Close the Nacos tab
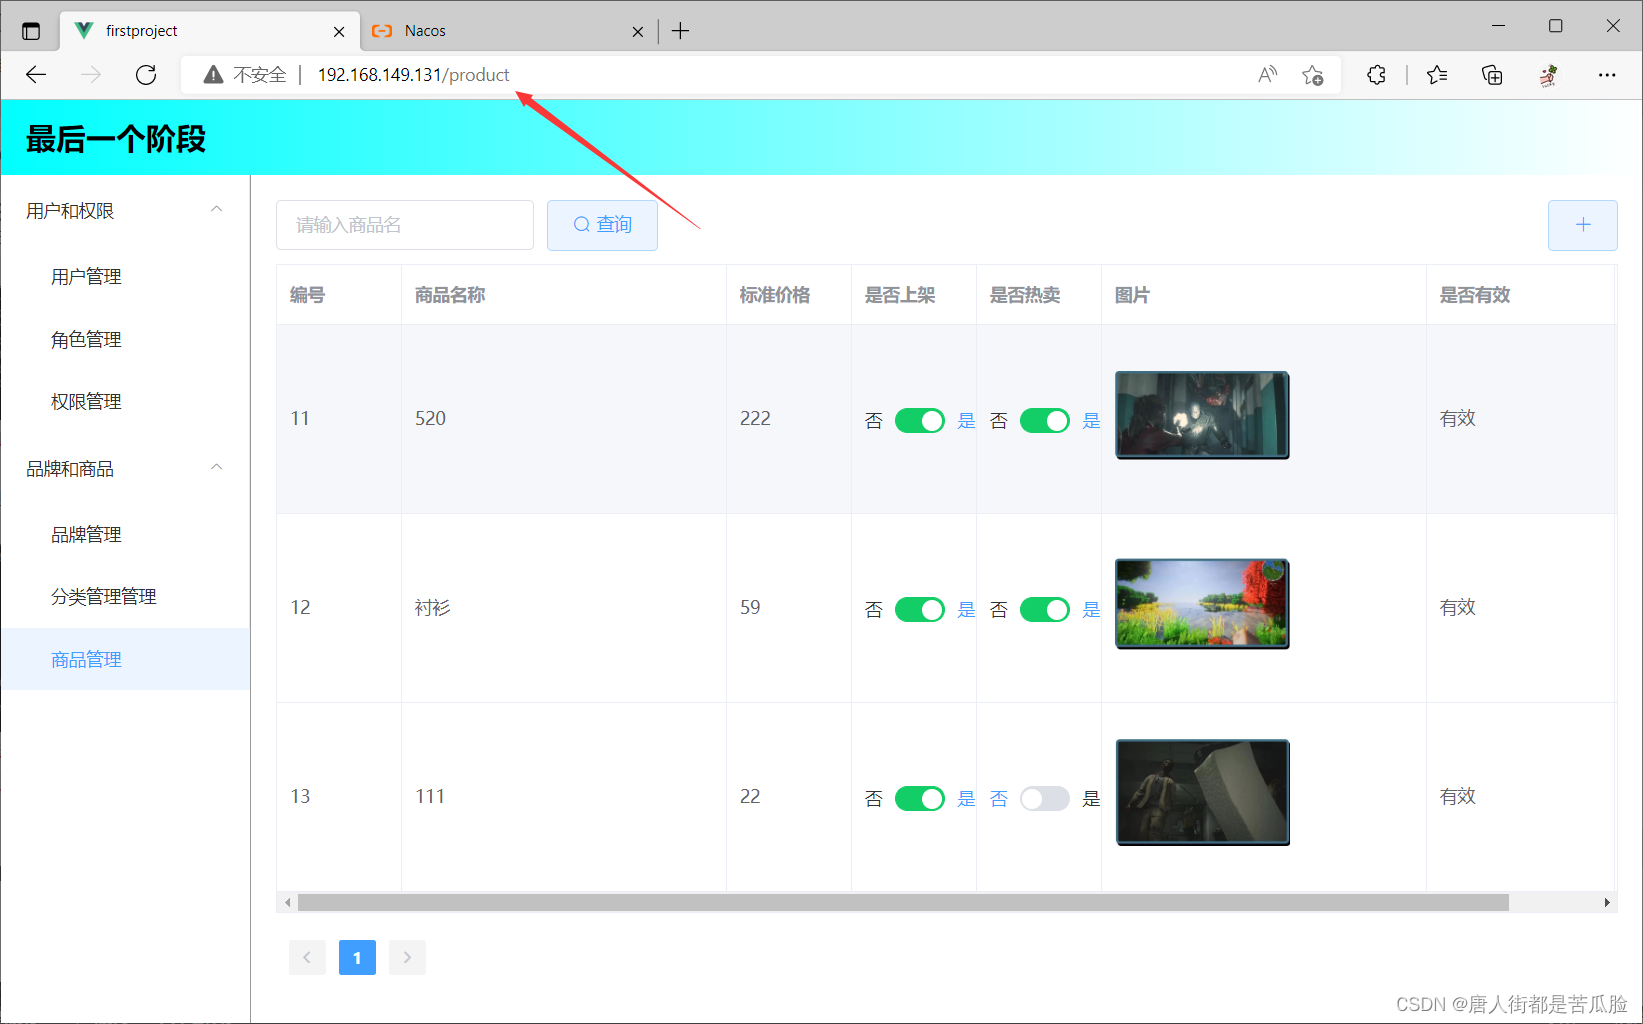 pyautogui.click(x=638, y=32)
